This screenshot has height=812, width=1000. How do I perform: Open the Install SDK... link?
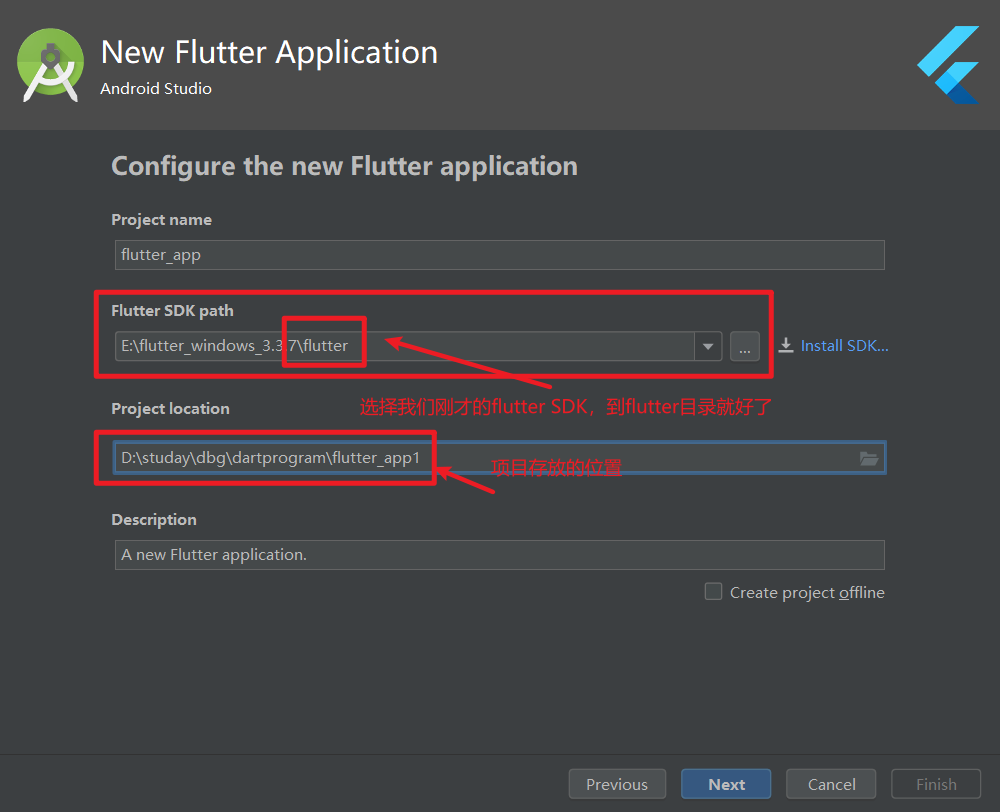click(x=844, y=345)
